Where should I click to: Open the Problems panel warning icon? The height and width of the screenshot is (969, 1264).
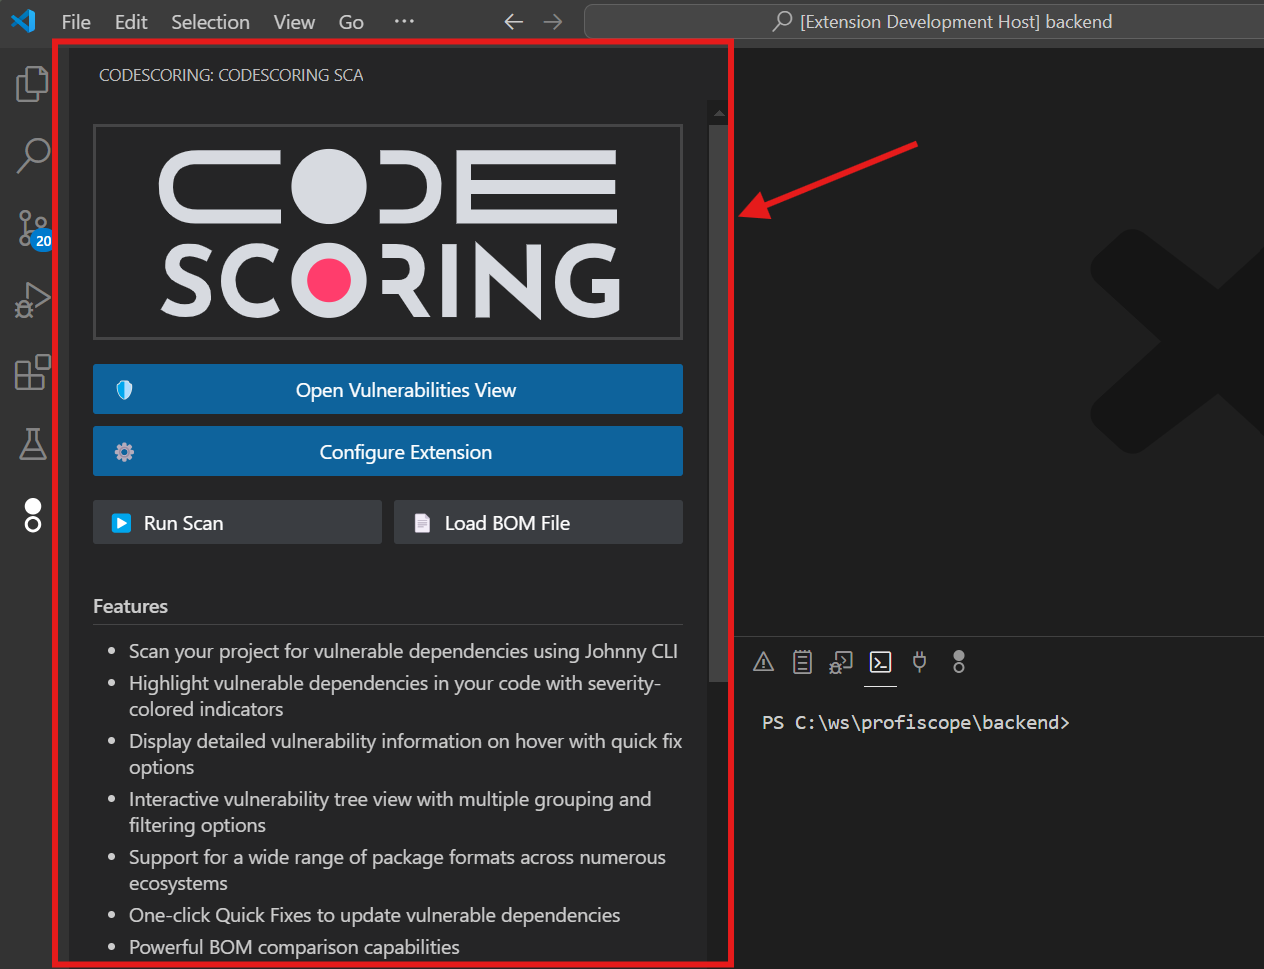pos(763,662)
